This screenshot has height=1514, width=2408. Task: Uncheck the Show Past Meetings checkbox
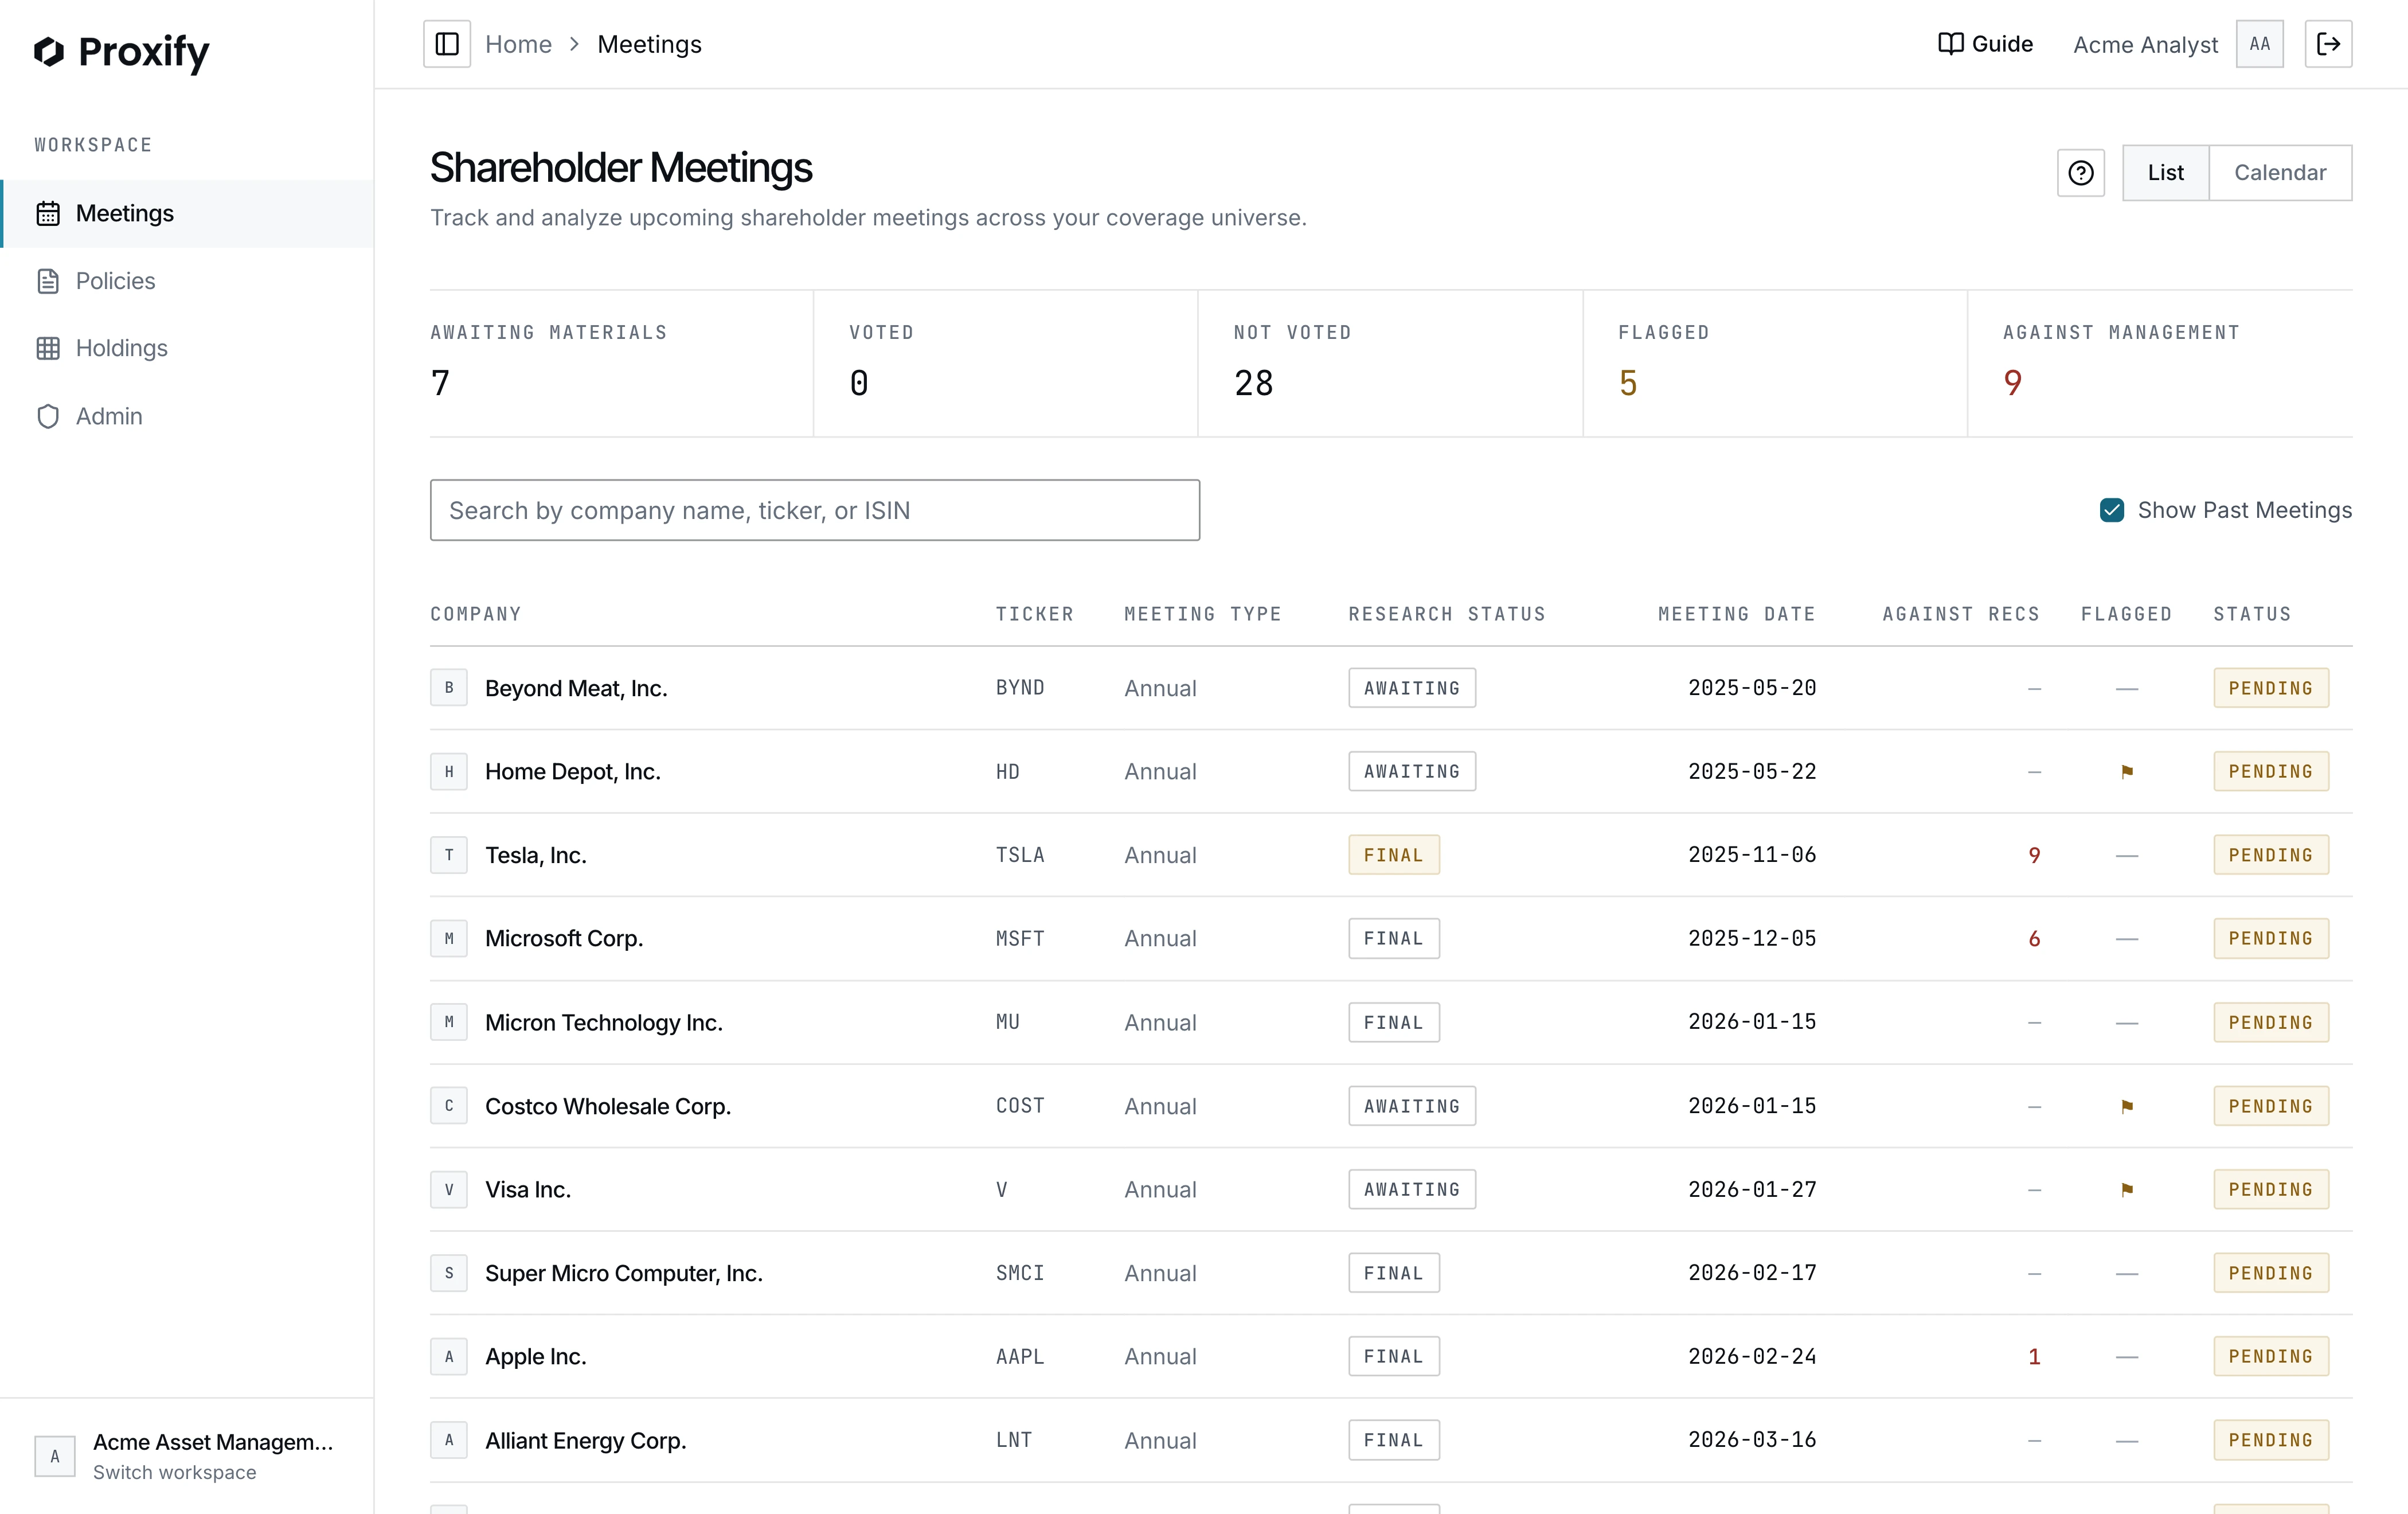pyautogui.click(x=2112, y=510)
